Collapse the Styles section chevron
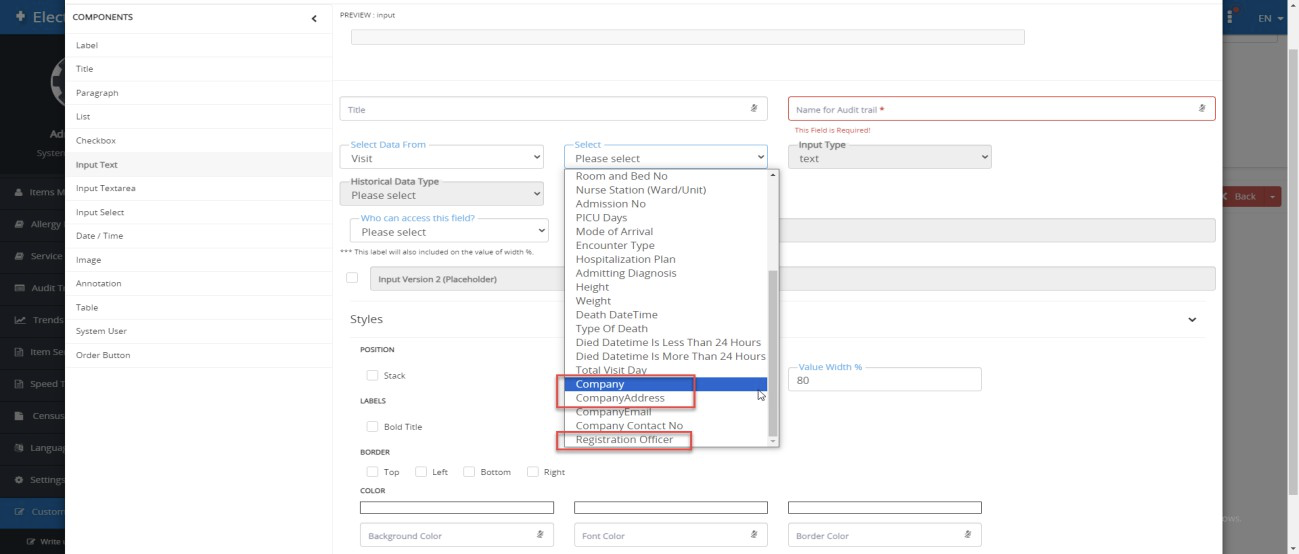Viewport: 1299px width, 554px height. click(1191, 320)
